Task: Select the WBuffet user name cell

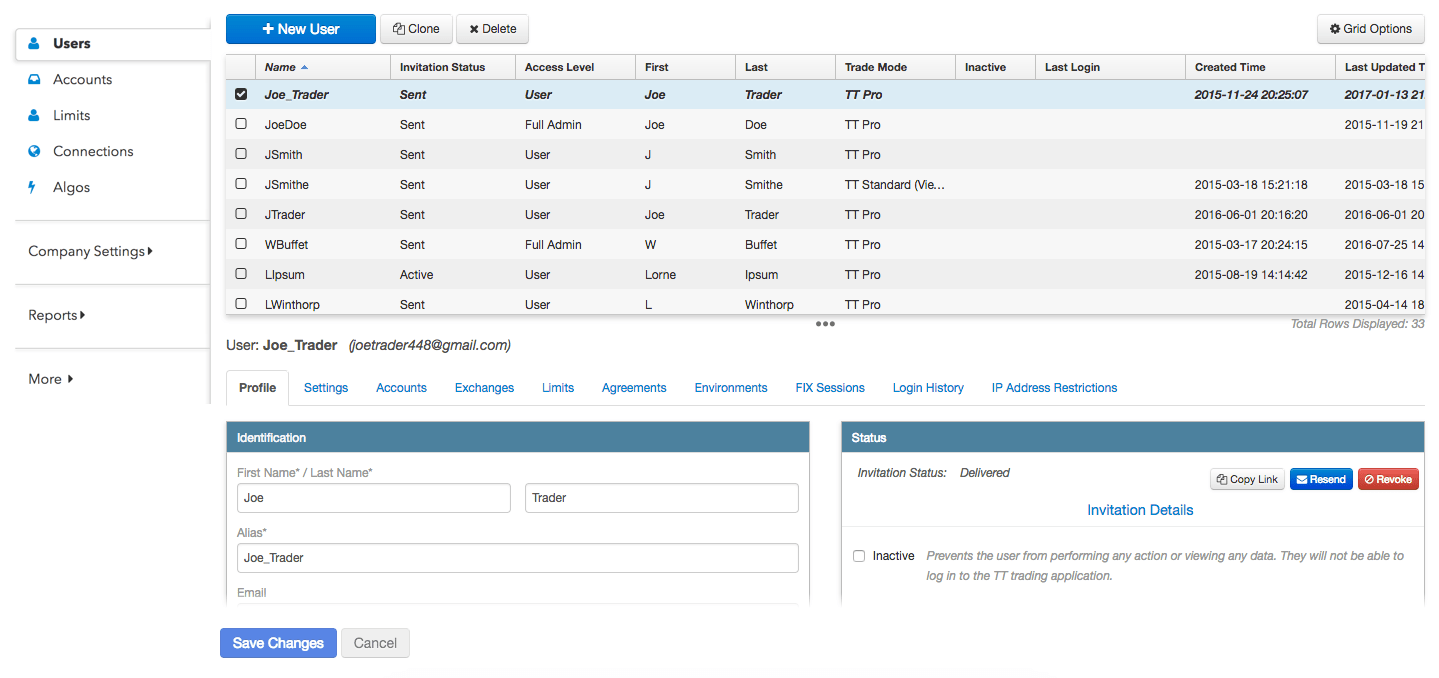Action: point(286,244)
